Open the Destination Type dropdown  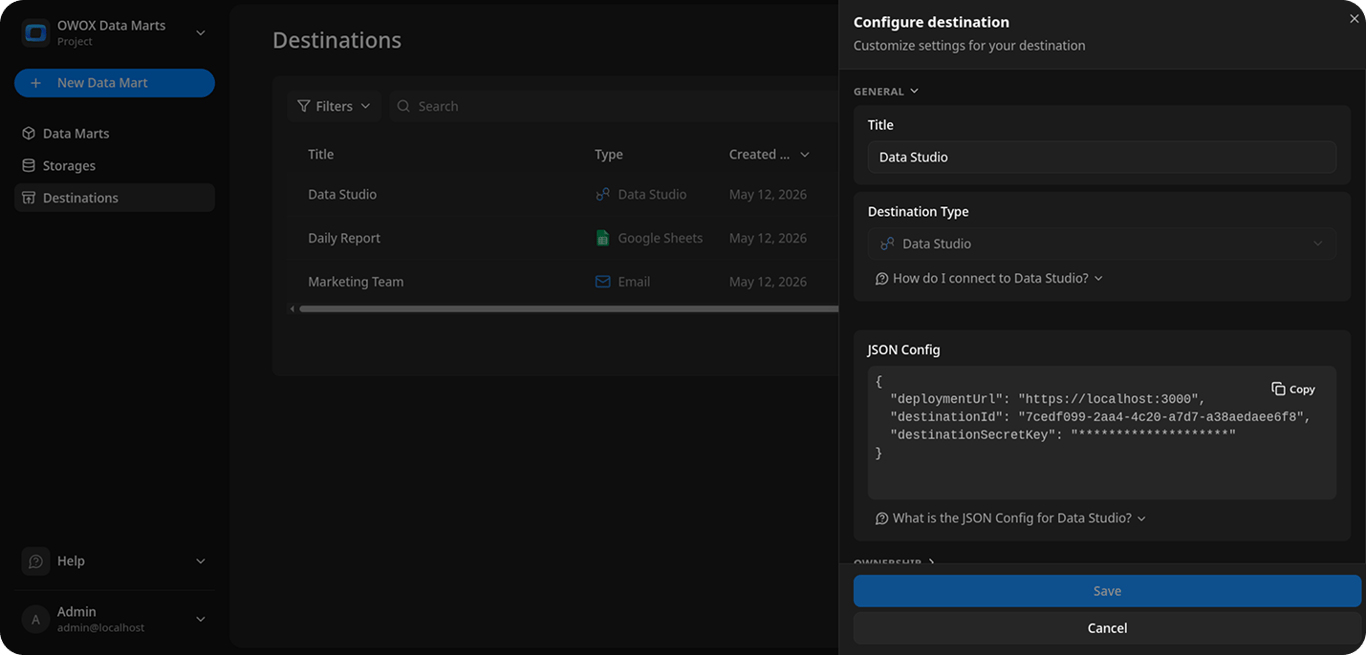1102,243
